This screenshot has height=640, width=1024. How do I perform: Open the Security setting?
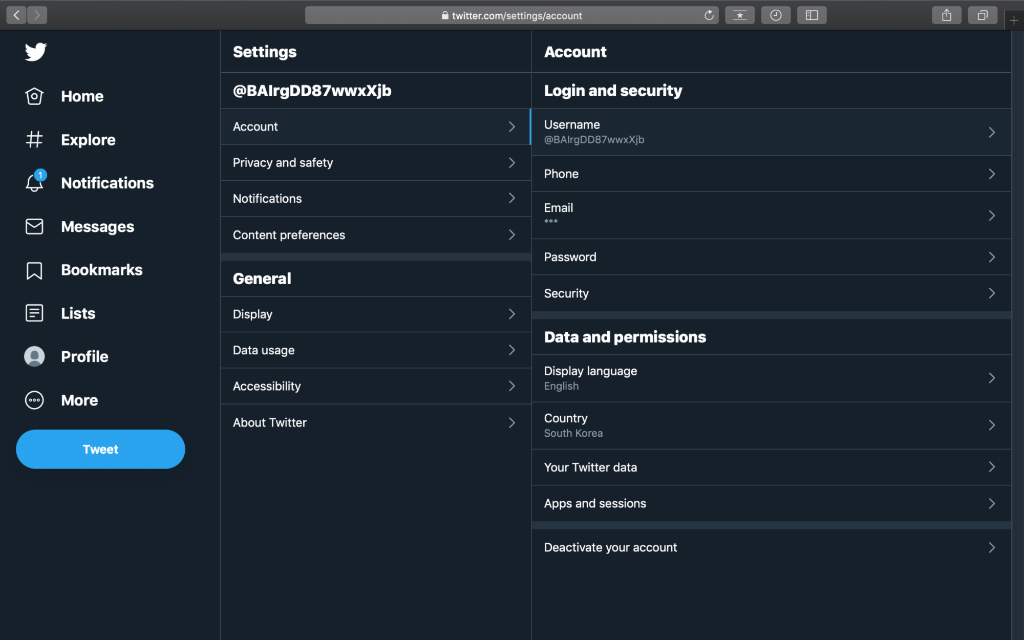pos(771,293)
